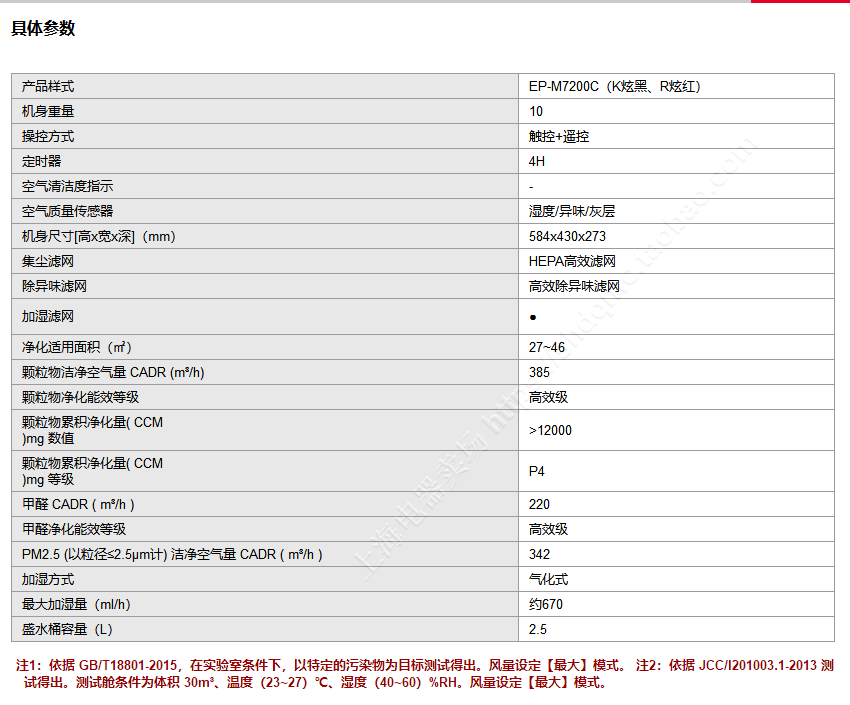Click the CCM value ">12000"
The height and width of the screenshot is (705, 850).
pyautogui.click(x=550, y=430)
